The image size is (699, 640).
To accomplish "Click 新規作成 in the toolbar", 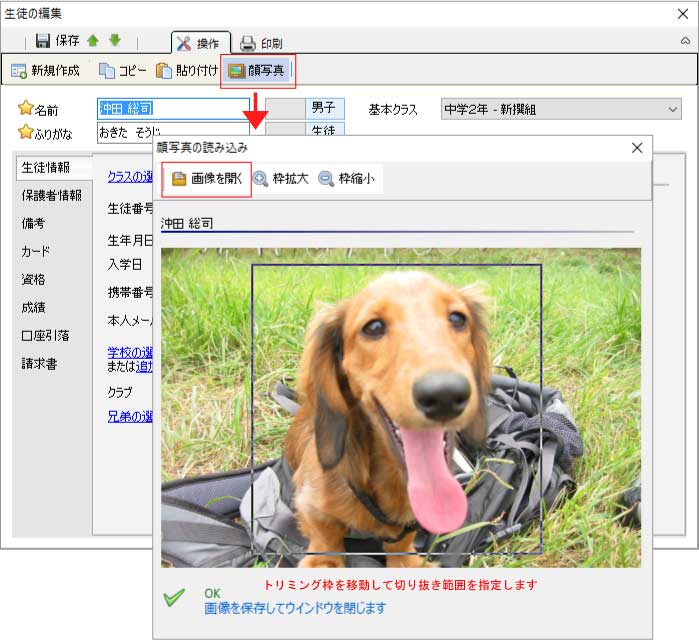I will (x=45, y=70).
